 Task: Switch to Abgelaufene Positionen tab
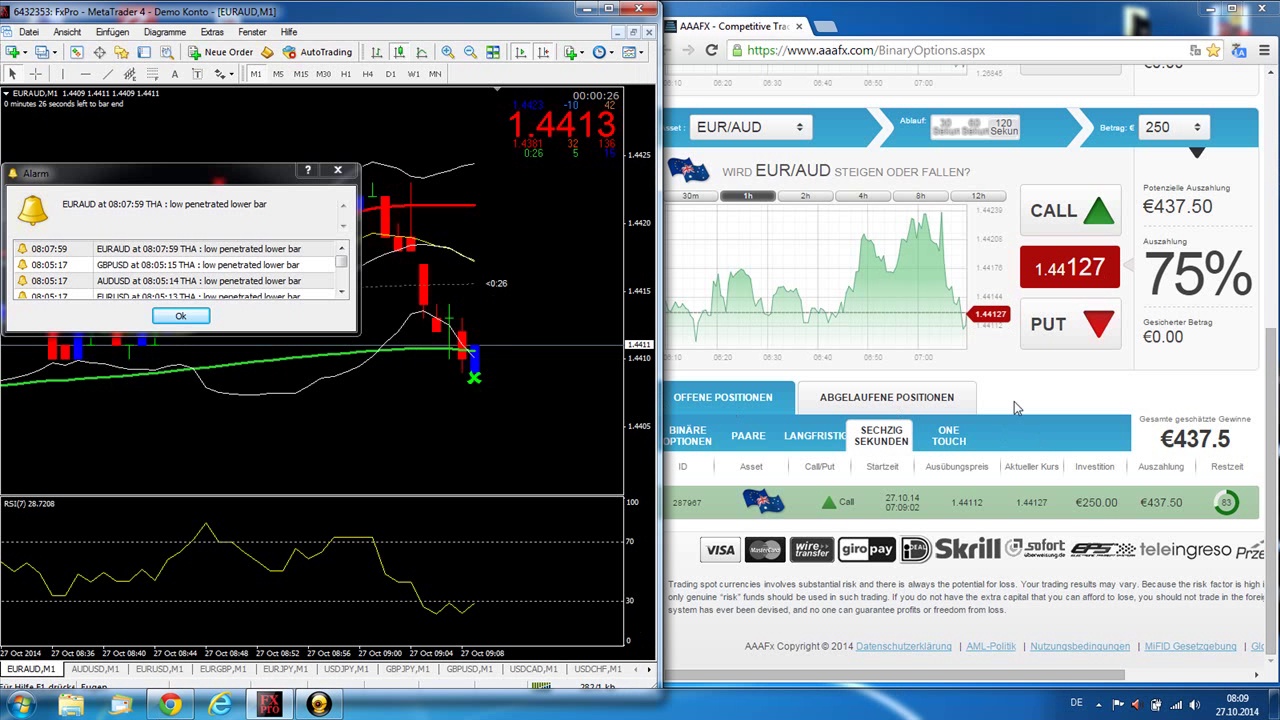pos(886,397)
